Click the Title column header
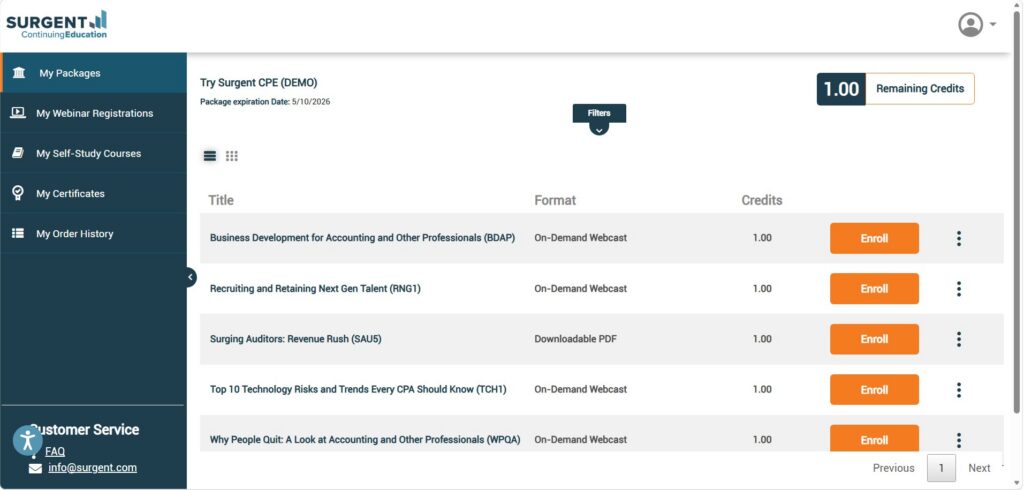This screenshot has height=490, width=1024. coord(221,200)
